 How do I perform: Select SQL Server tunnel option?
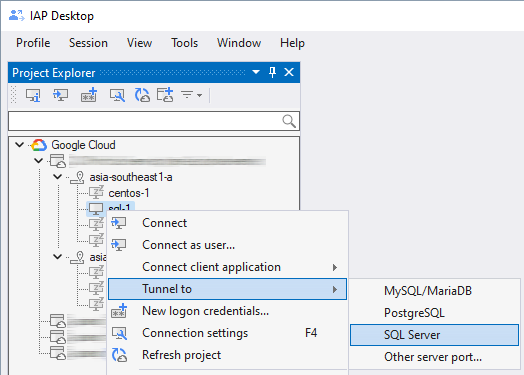pos(434,335)
